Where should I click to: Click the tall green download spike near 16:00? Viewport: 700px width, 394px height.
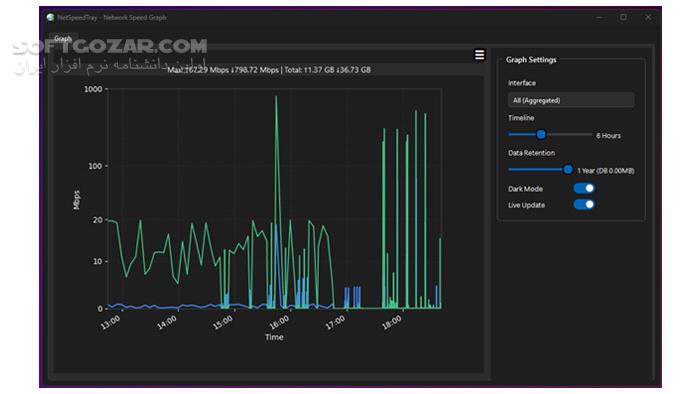[276, 178]
